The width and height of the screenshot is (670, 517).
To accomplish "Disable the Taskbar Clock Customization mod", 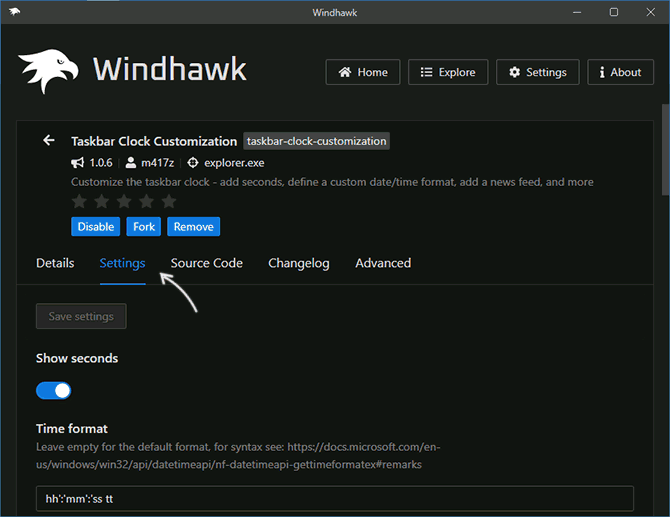I will point(96,226).
